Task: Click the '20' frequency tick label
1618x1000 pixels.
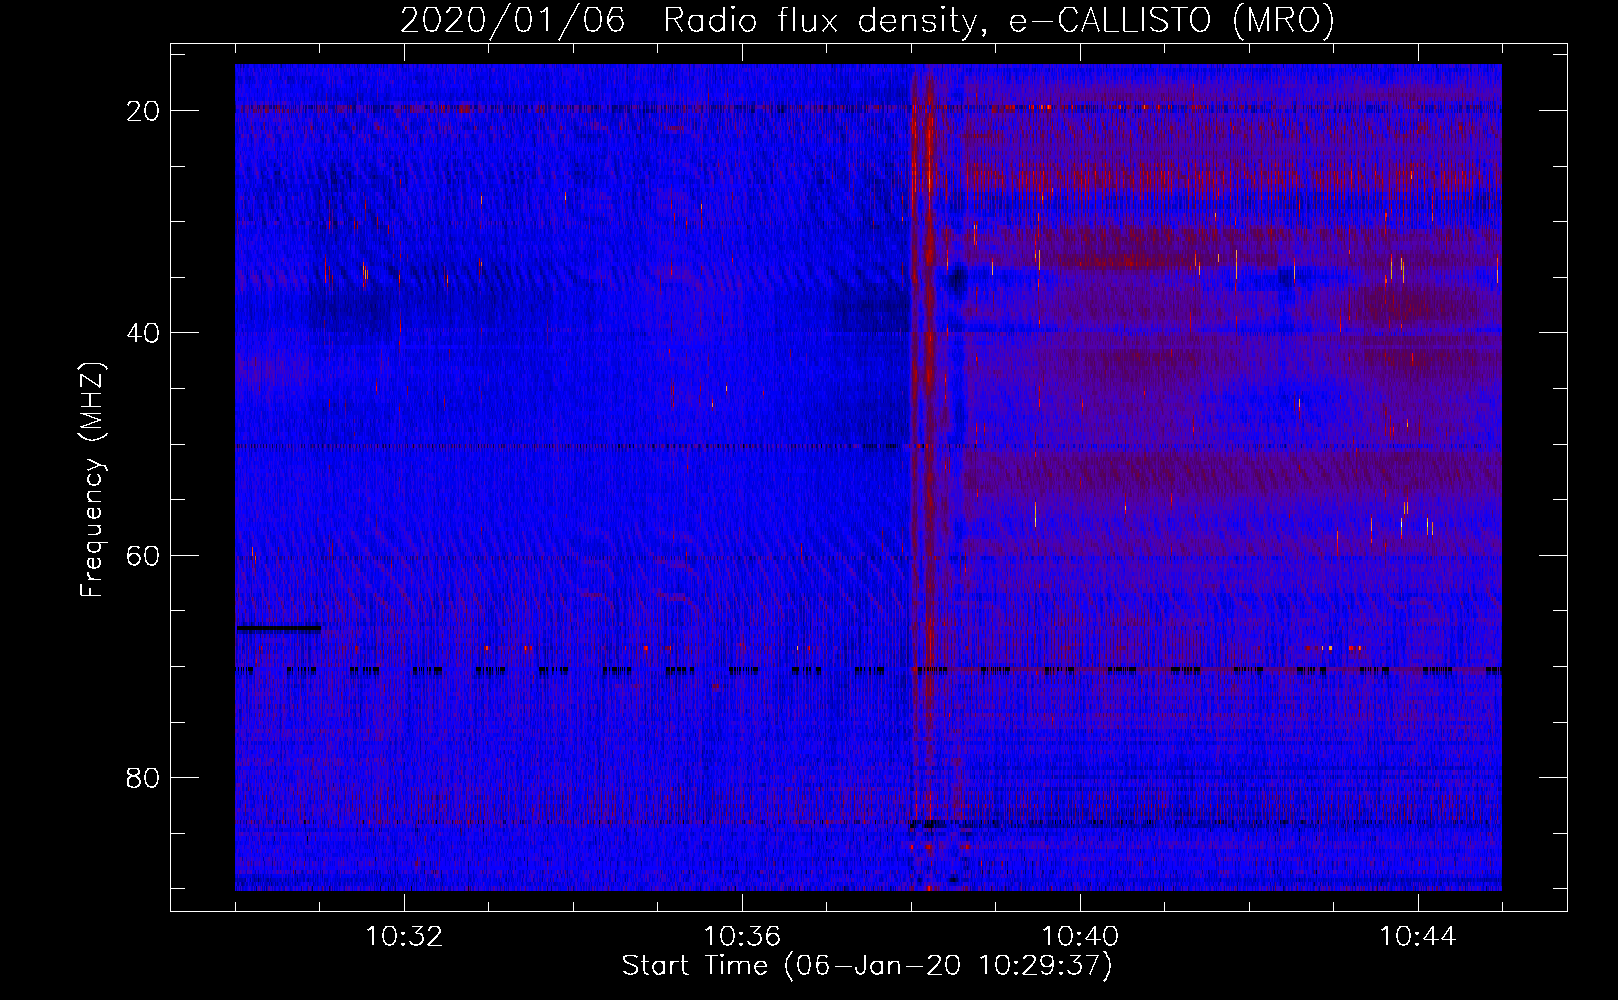Action: tap(143, 111)
